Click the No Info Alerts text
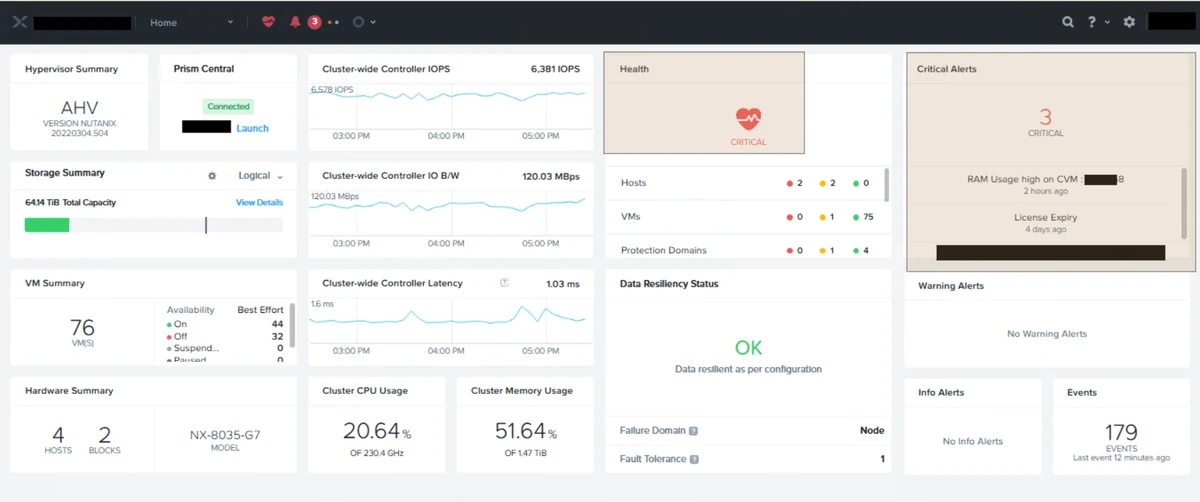 coord(973,441)
